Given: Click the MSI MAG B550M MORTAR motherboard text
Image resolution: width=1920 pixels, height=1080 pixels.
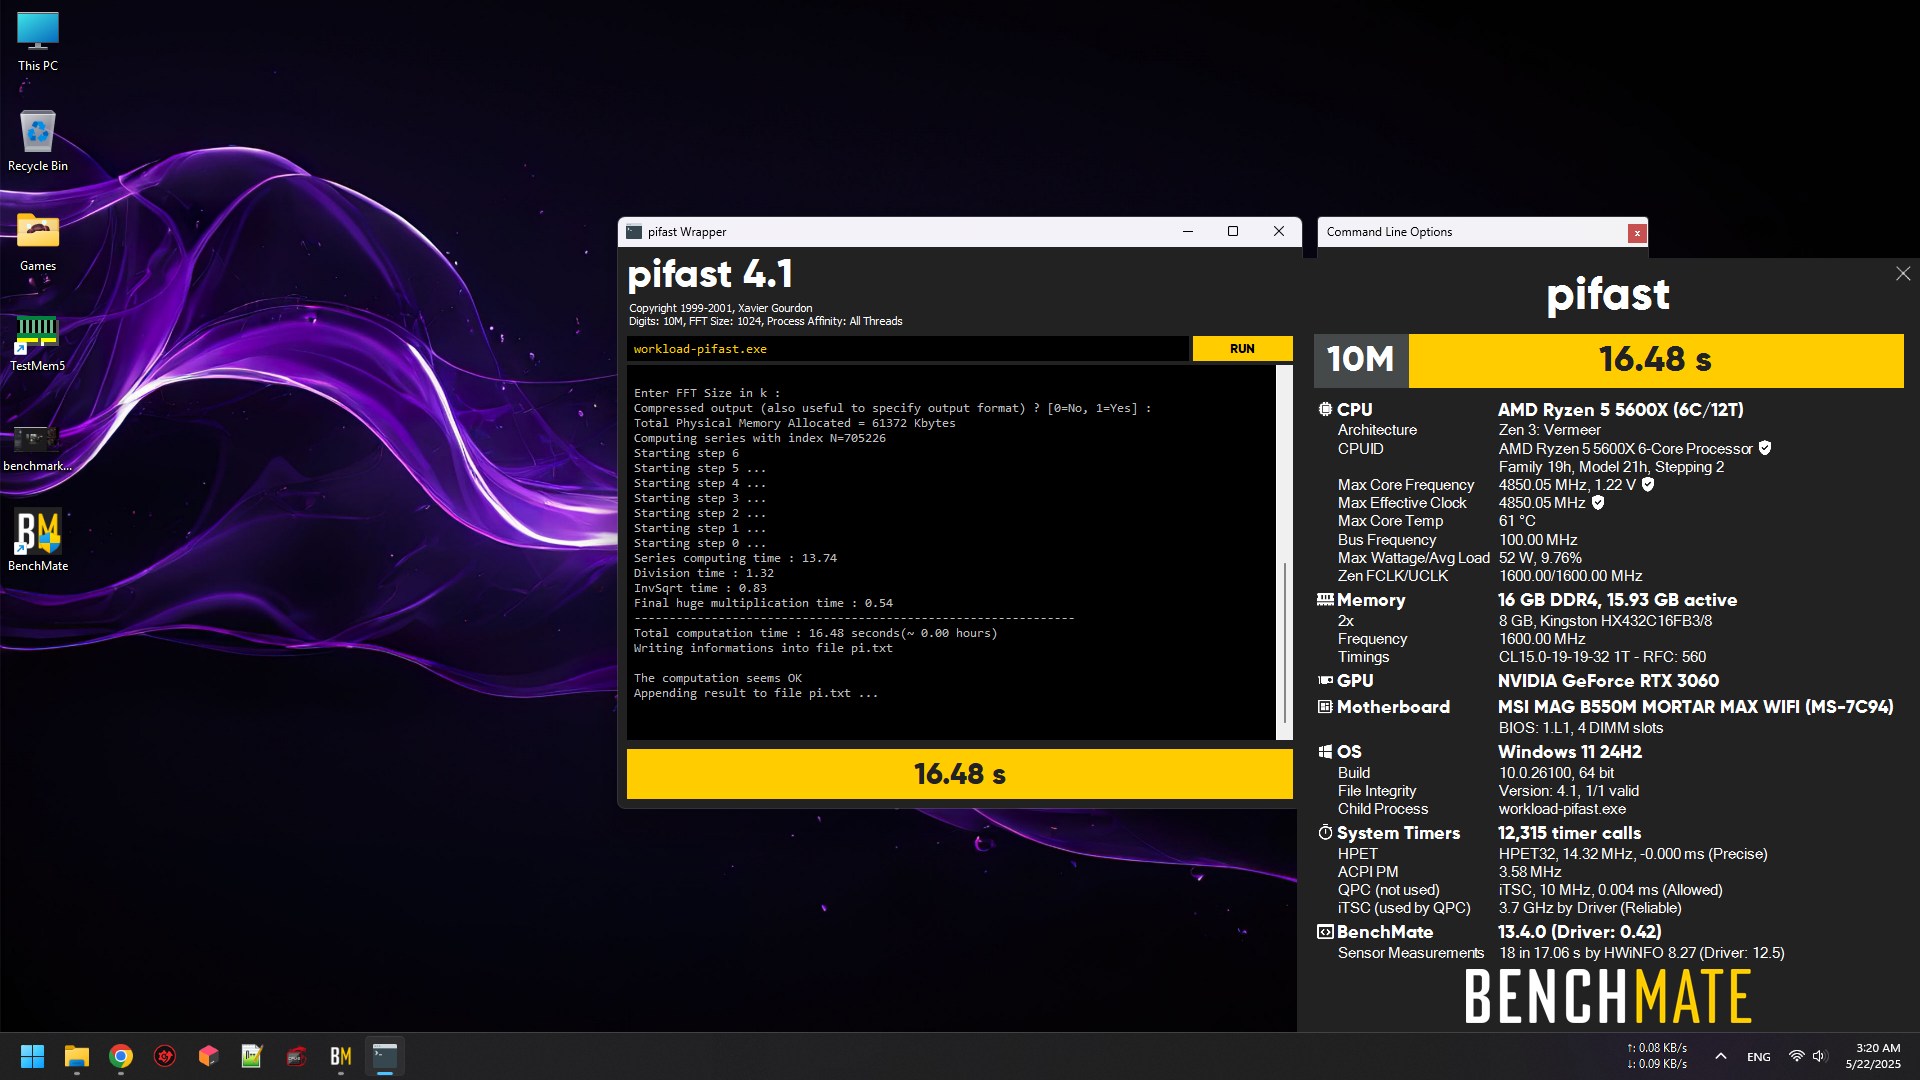Looking at the screenshot, I should 1695,707.
